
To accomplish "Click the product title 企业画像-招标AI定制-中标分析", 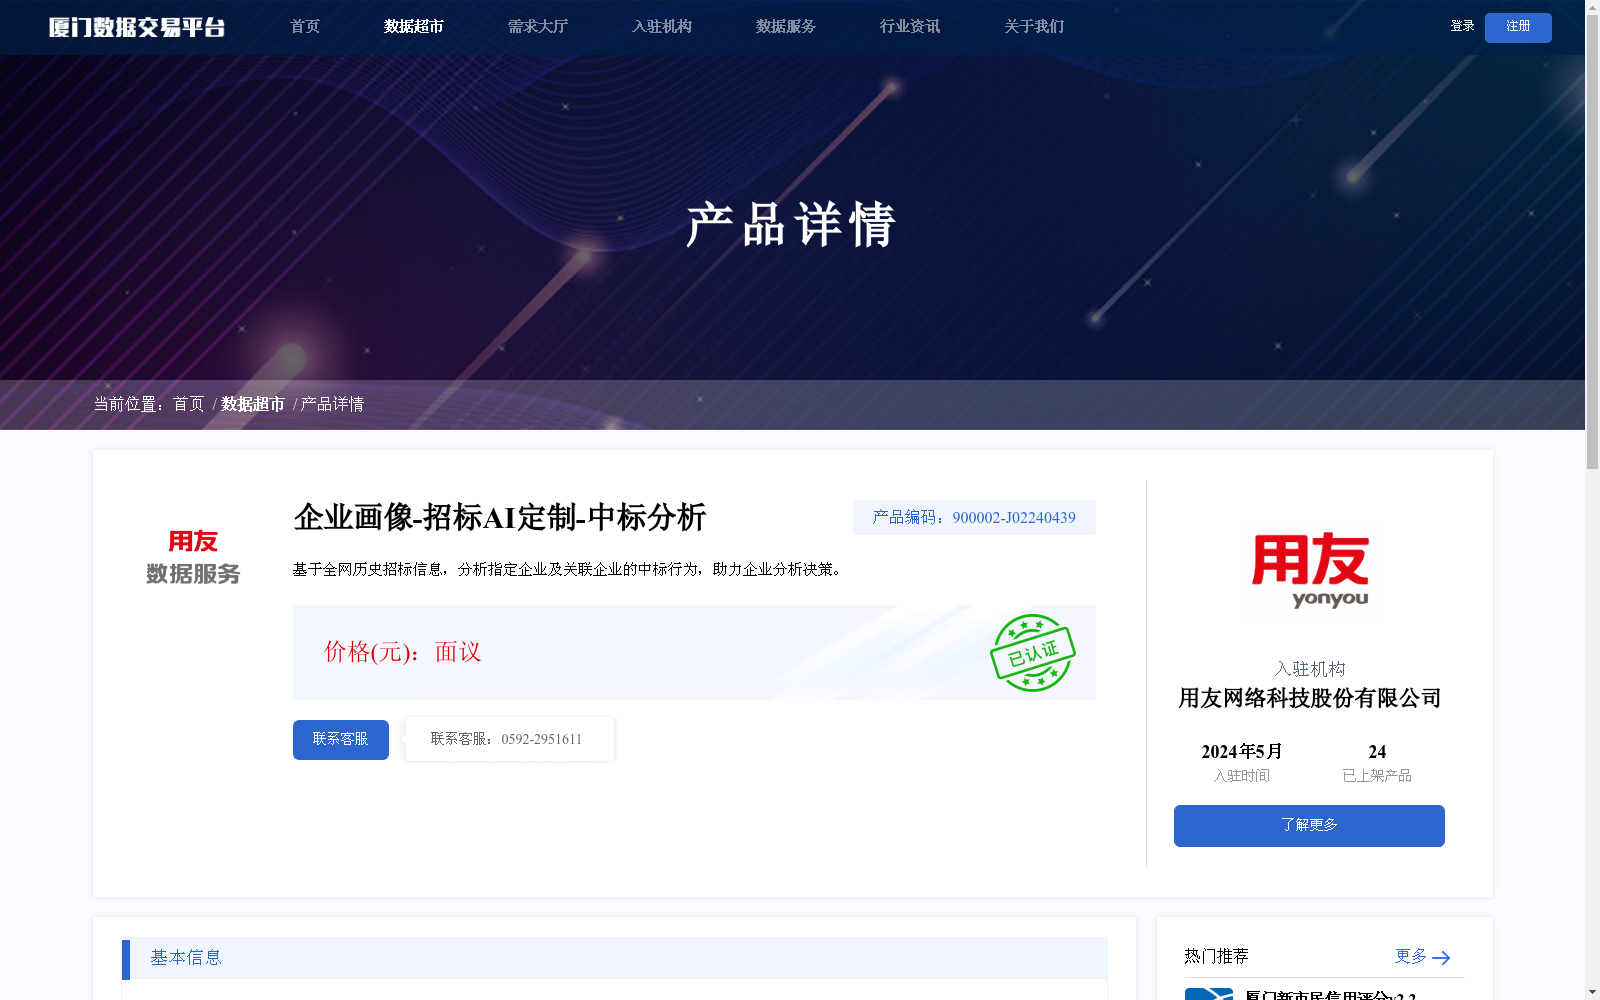I will tap(500, 518).
